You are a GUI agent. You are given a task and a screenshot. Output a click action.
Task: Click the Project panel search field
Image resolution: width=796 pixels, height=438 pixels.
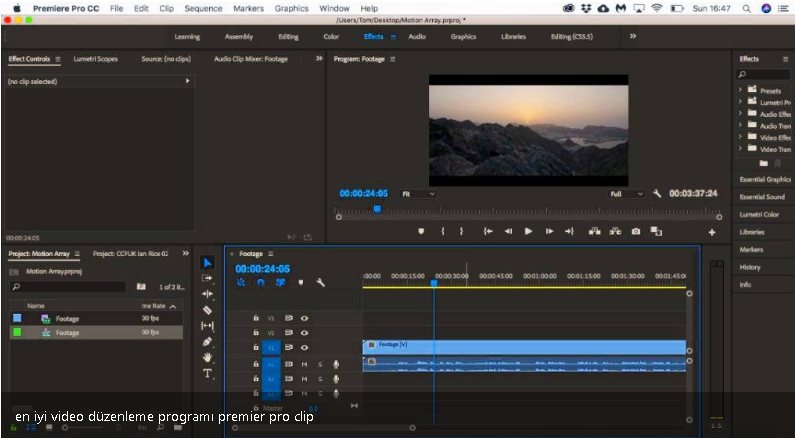tap(68, 287)
